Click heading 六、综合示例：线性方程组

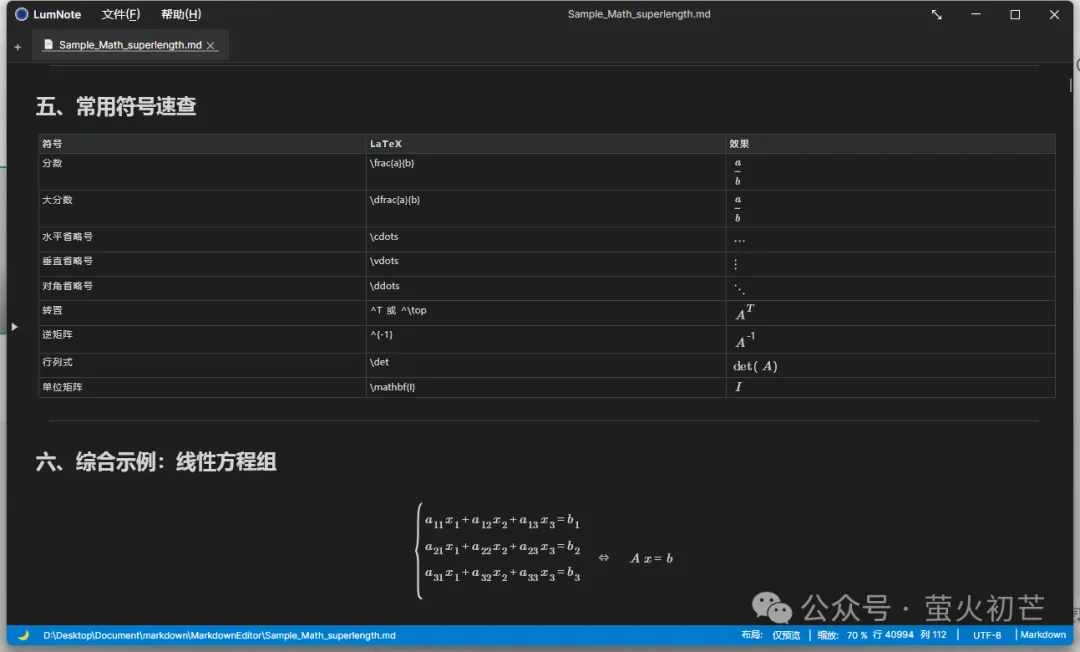tap(156, 461)
